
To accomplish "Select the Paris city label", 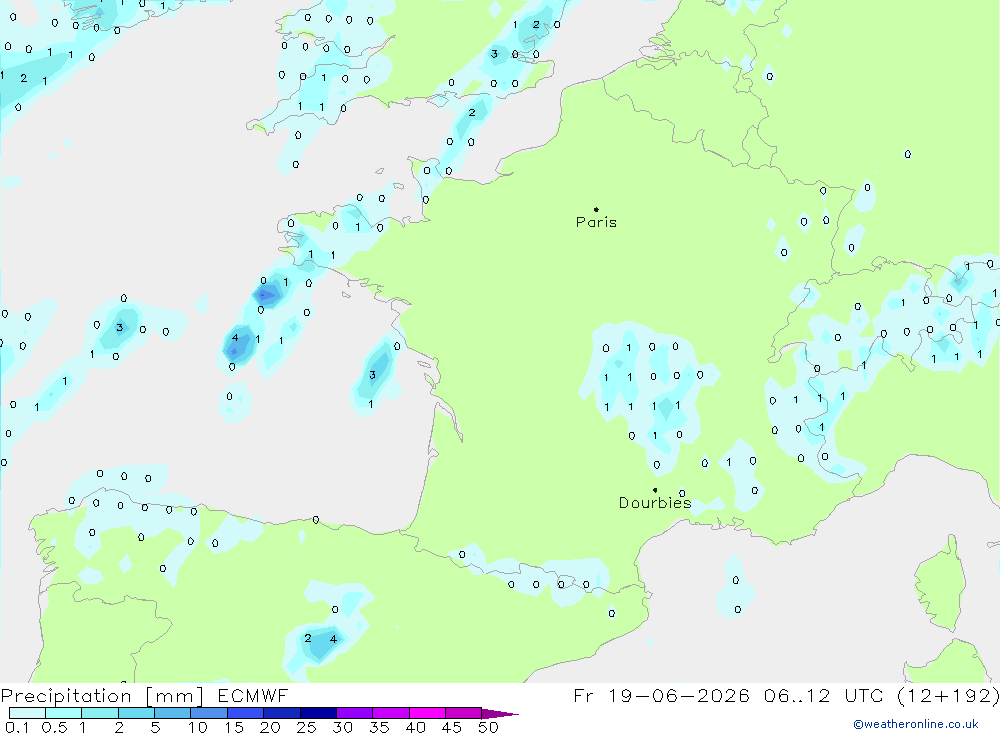I will 596,222.
